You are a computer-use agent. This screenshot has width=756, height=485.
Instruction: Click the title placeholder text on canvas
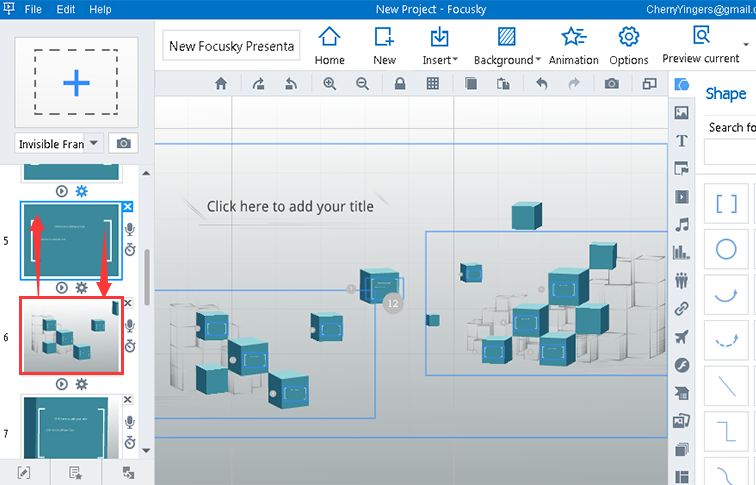290,206
